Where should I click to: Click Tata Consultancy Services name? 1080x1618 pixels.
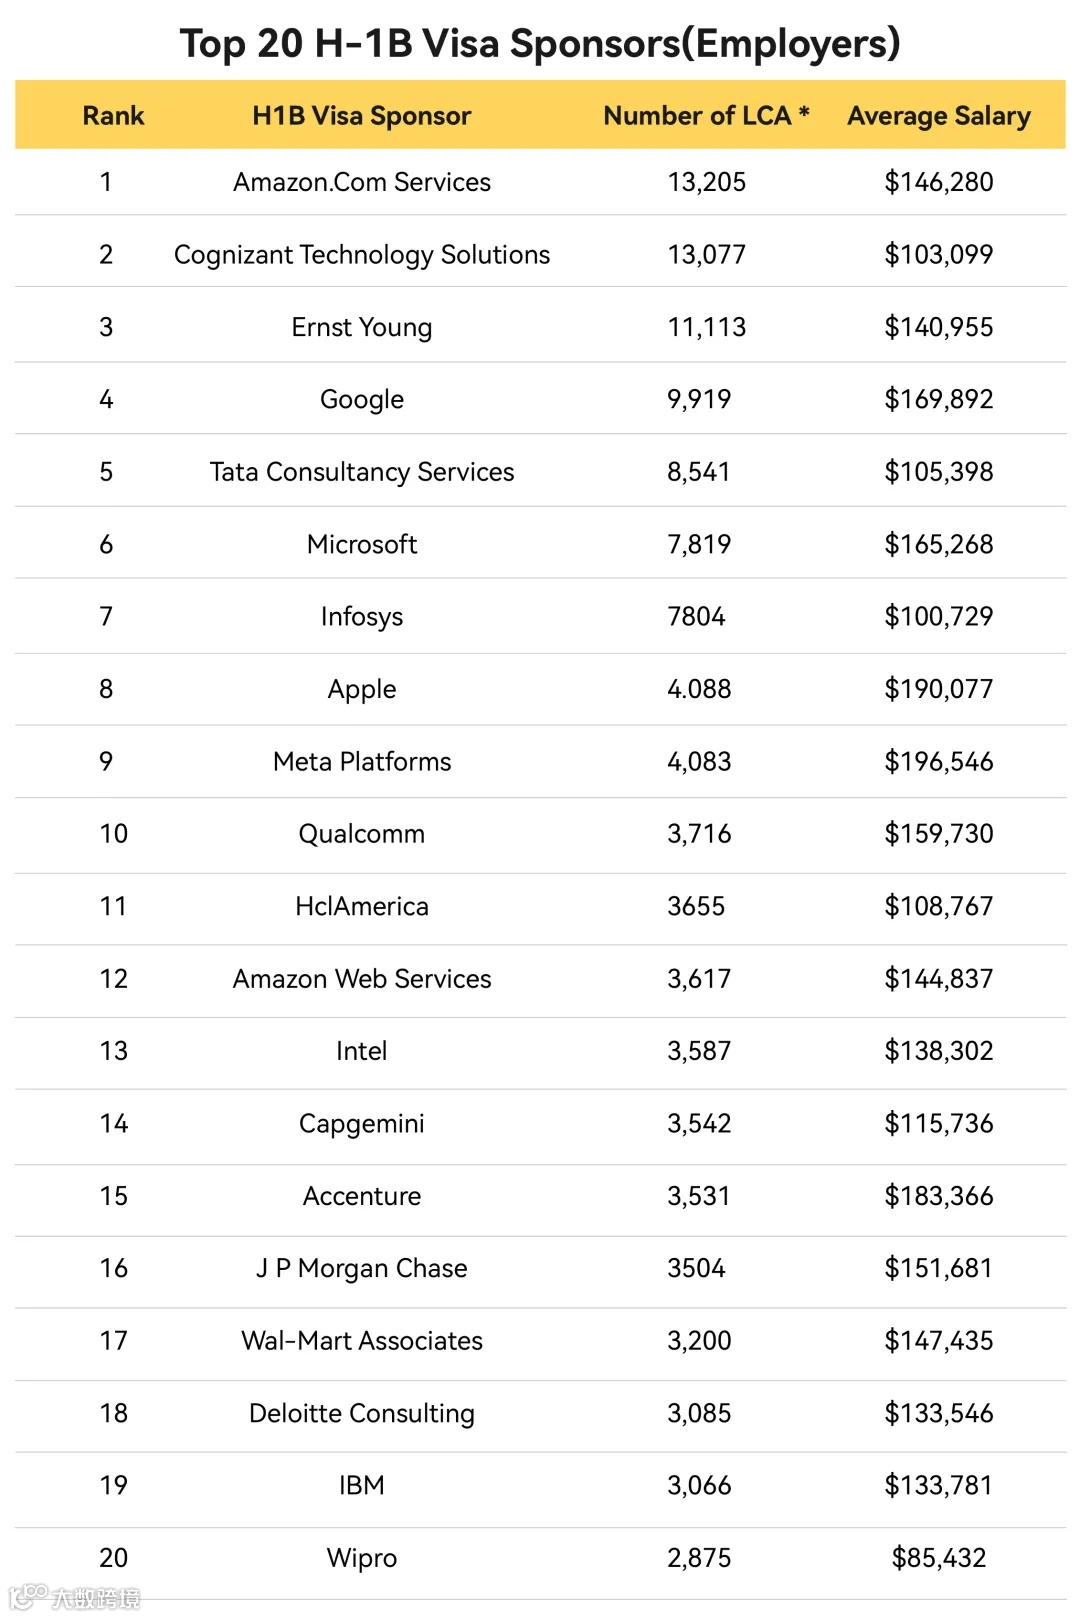coord(362,472)
